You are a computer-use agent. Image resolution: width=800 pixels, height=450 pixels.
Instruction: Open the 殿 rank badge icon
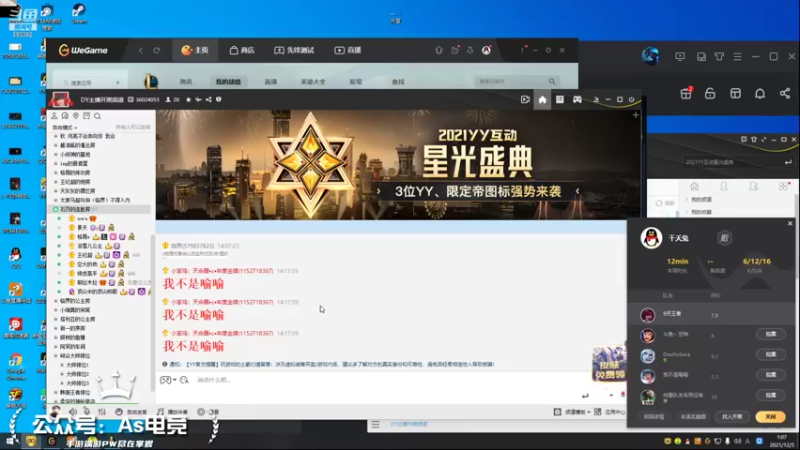pyautogui.click(x=724, y=238)
